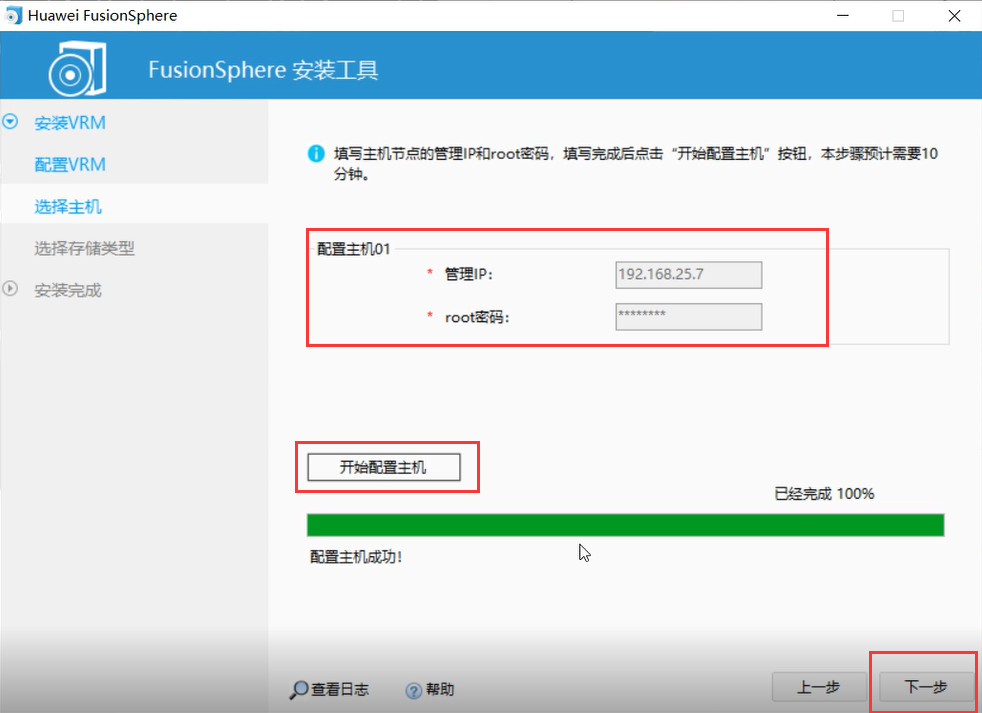Select the 安装VRM step in the sidebar
Image resolution: width=982 pixels, height=713 pixels.
pyautogui.click(x=70, y=123)
